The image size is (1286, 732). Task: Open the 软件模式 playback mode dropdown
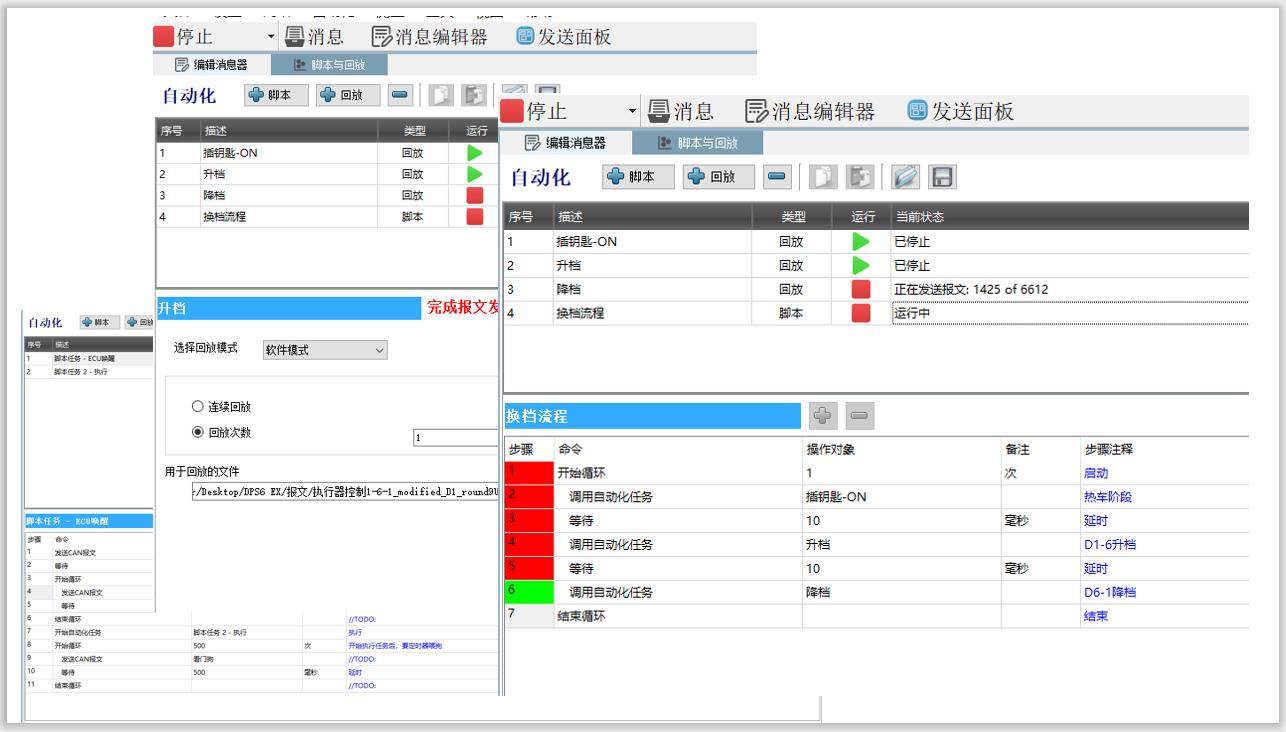(325, 350)
